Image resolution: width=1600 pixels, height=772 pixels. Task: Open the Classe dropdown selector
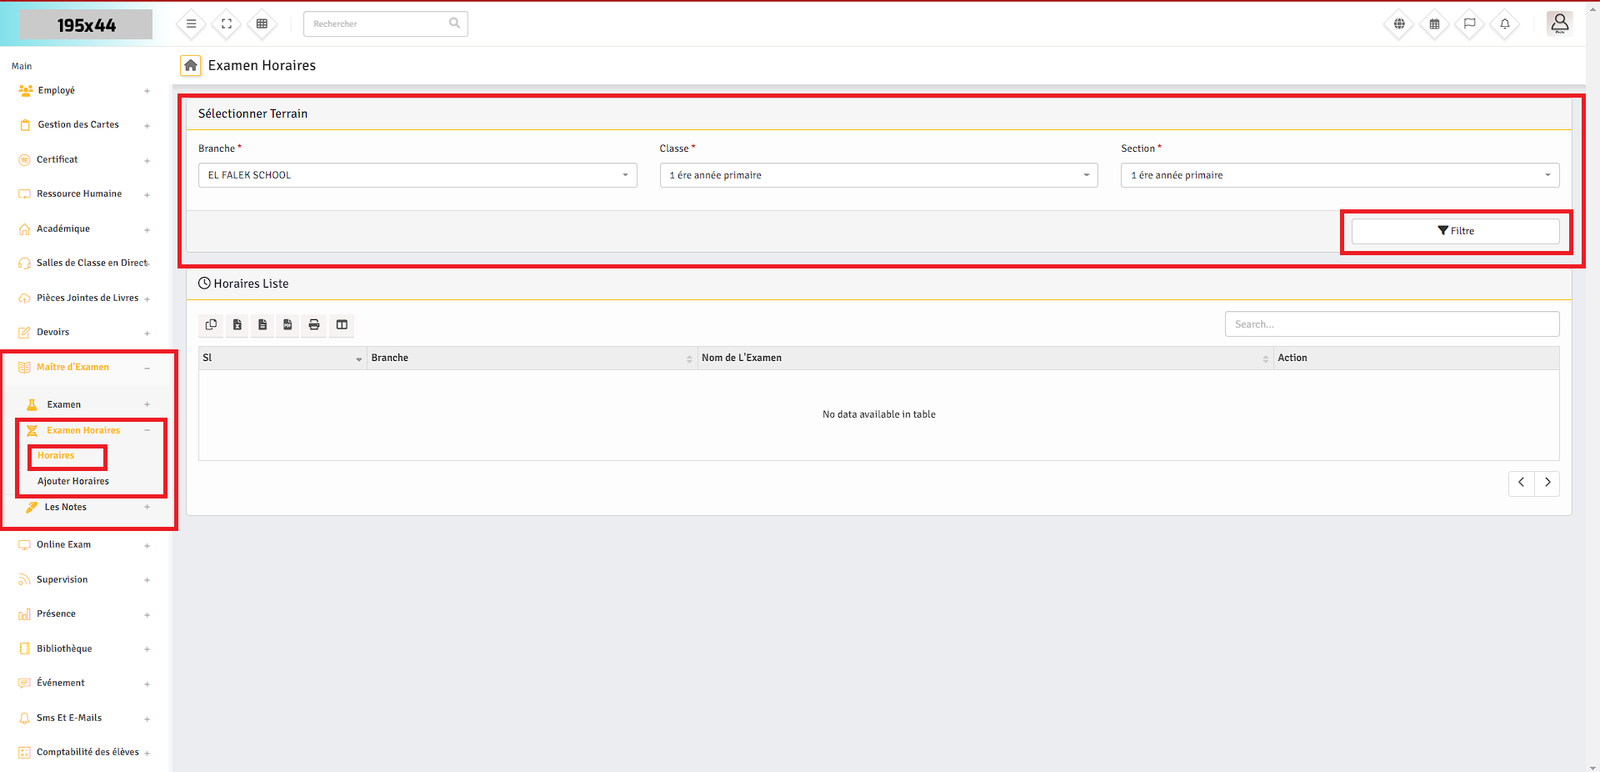click(x=878, y=175)
